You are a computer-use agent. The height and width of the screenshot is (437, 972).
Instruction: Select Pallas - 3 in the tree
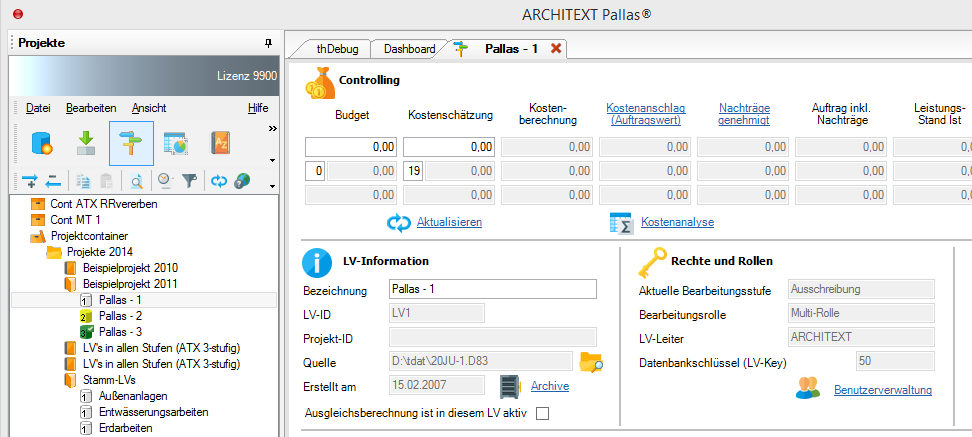(x=121, y=332)
